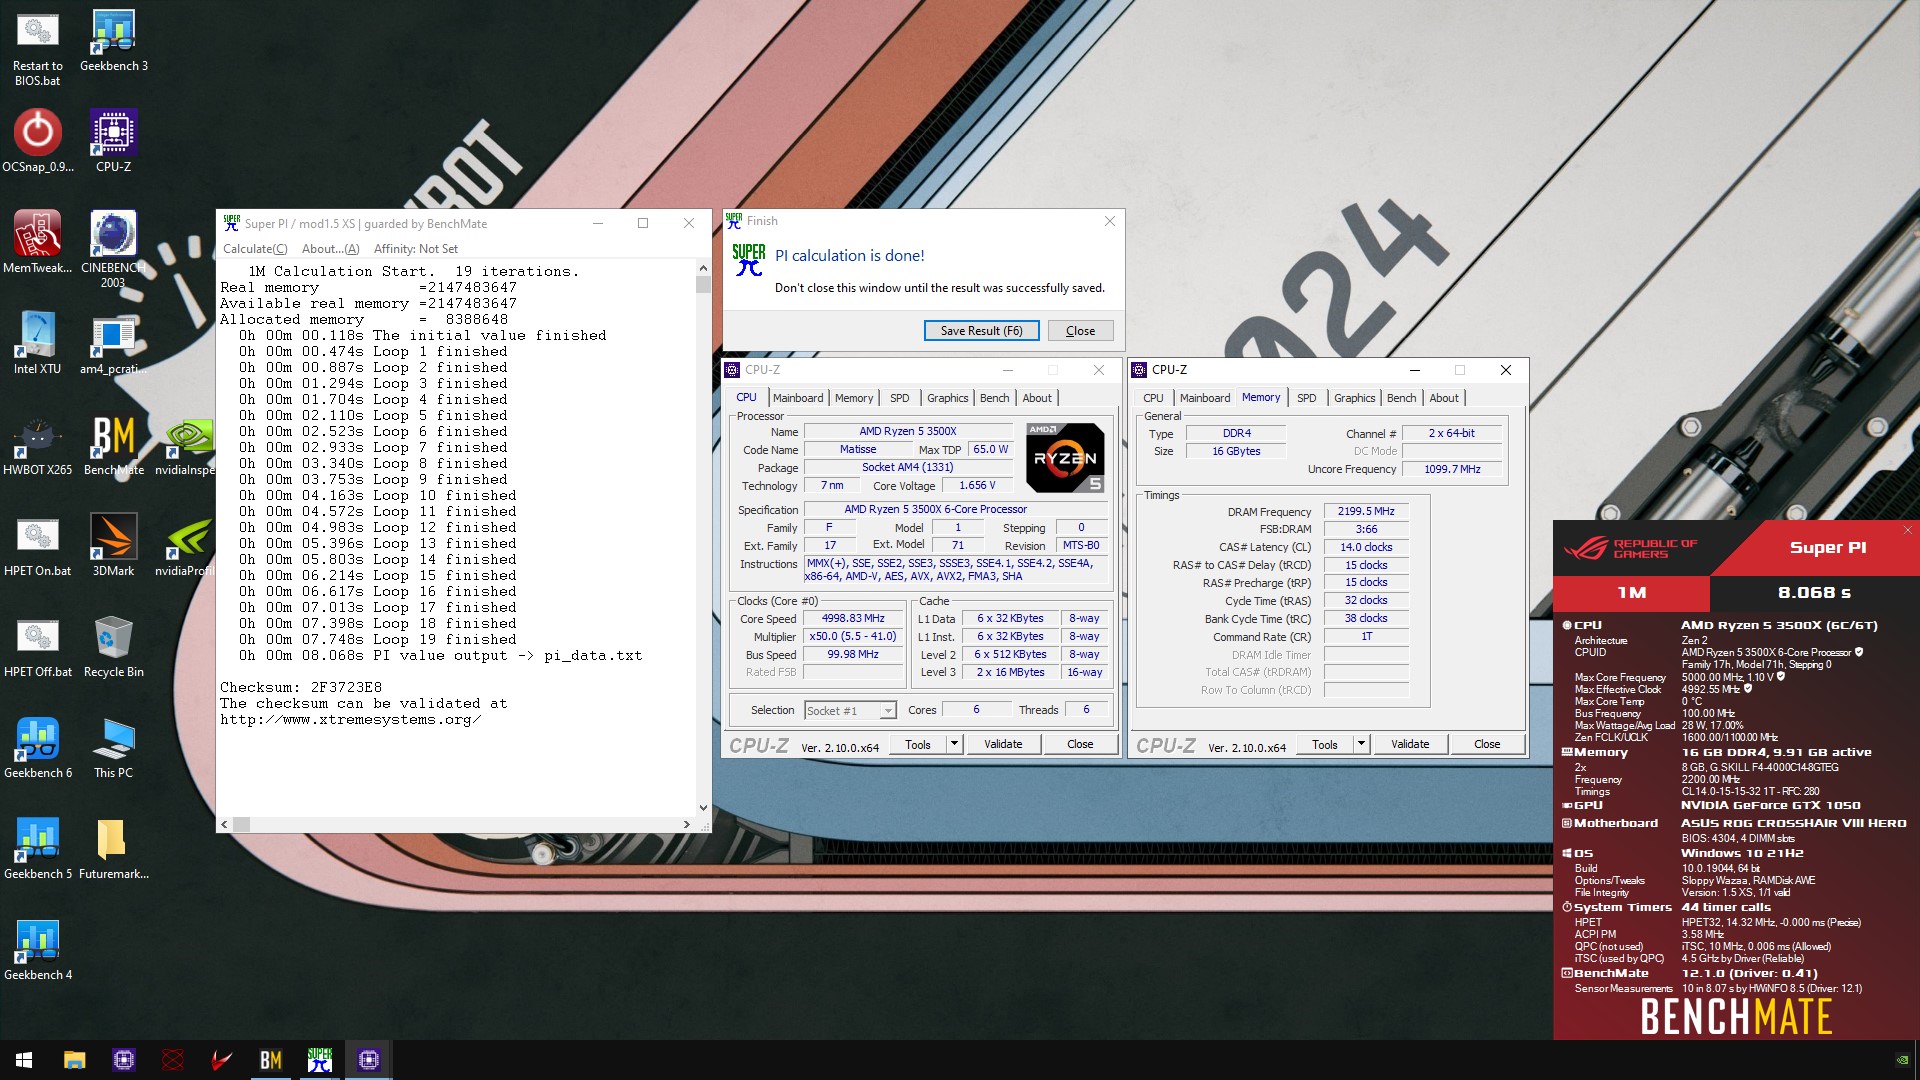
Task: Open About menu in Super PI
Action: point(330,249)
